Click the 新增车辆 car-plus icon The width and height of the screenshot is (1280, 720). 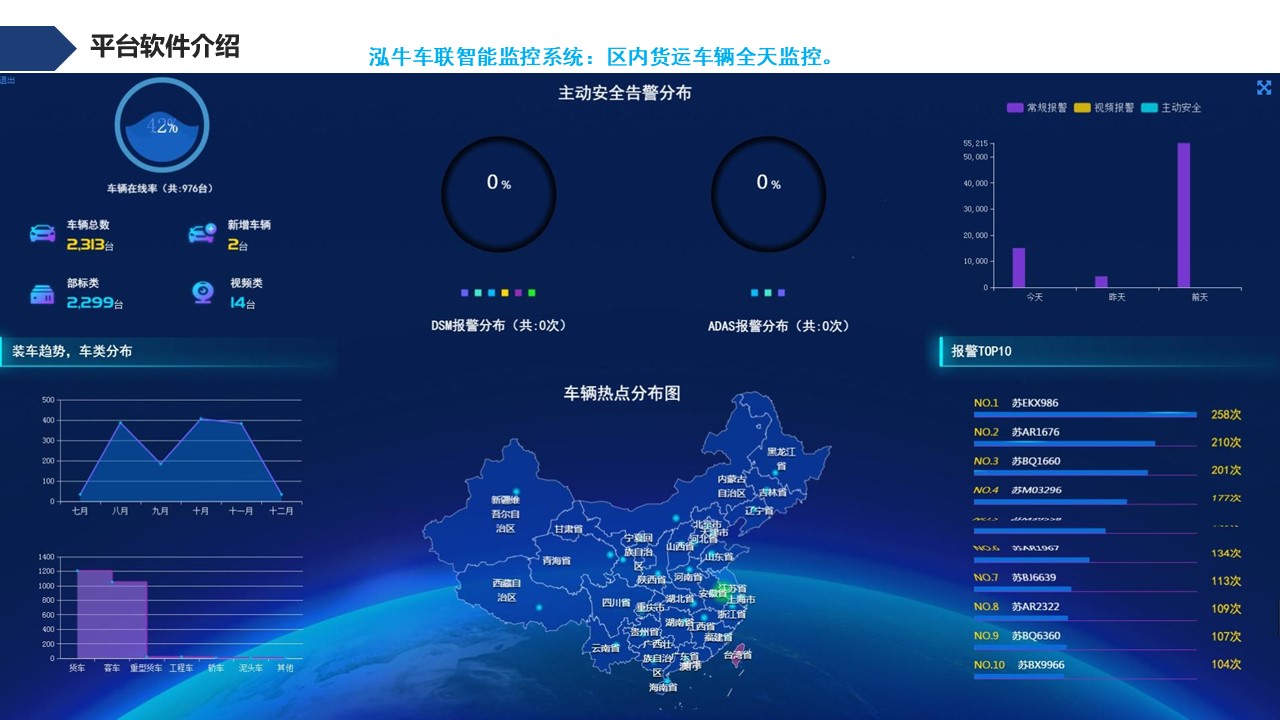(202, 234)
